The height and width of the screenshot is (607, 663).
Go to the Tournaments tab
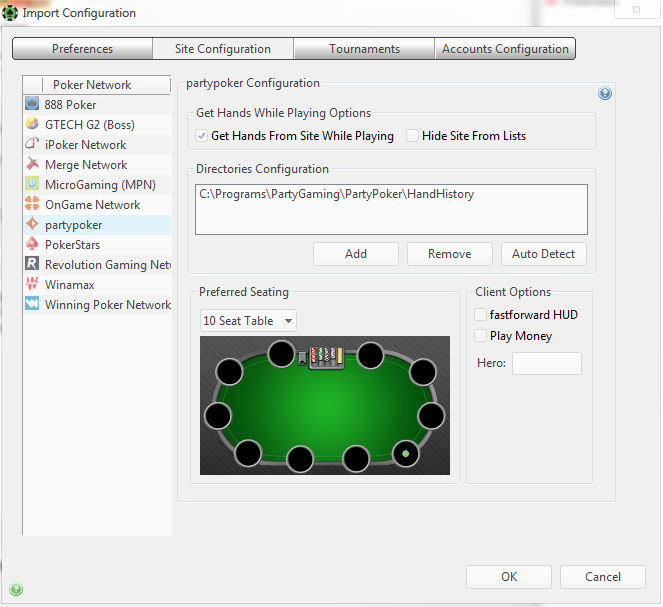(x=364, y=49)
